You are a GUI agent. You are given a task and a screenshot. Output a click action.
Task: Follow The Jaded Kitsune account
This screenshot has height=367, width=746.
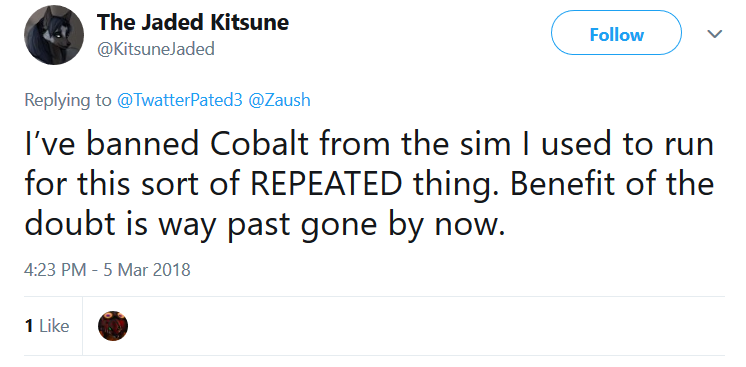(616, 35)
